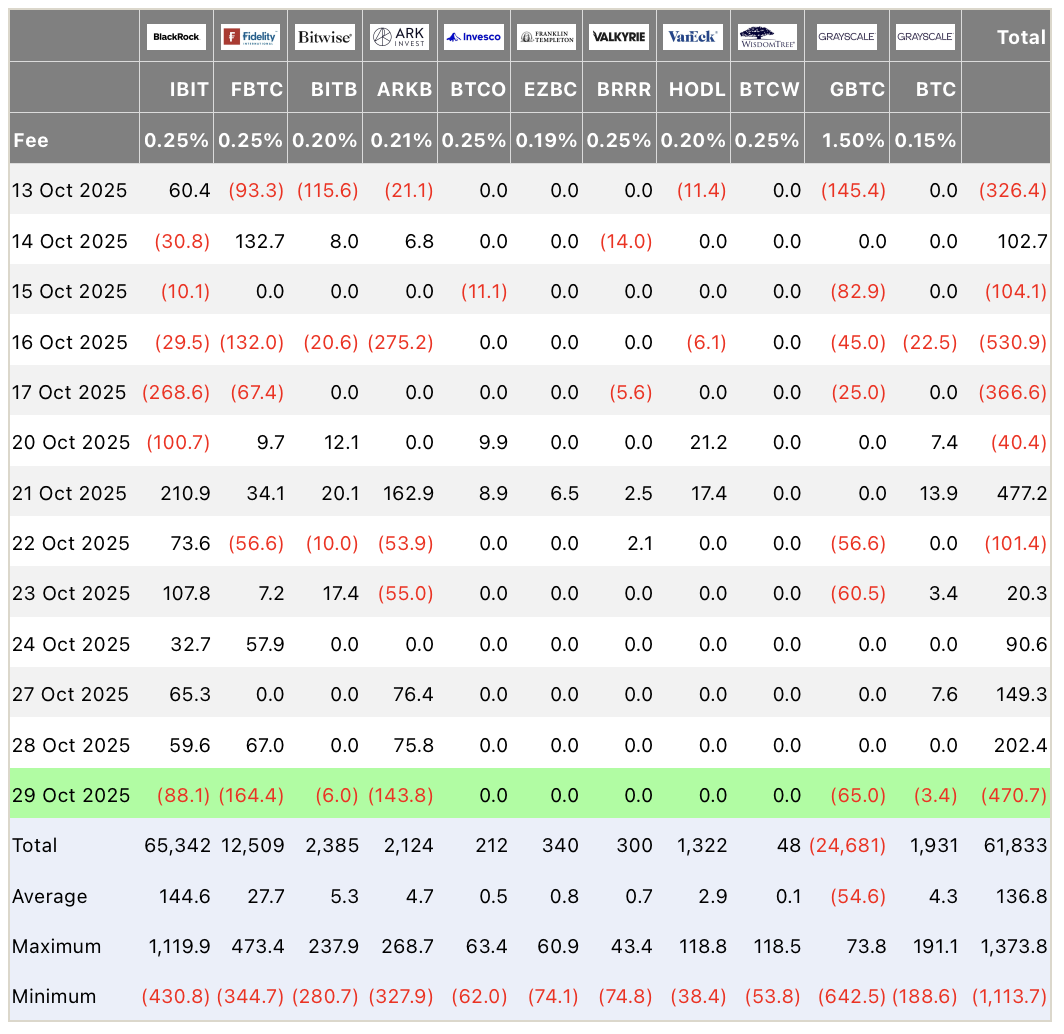Click the ARK Invest logo
1064x1034 pixels.
coord(399,37)
